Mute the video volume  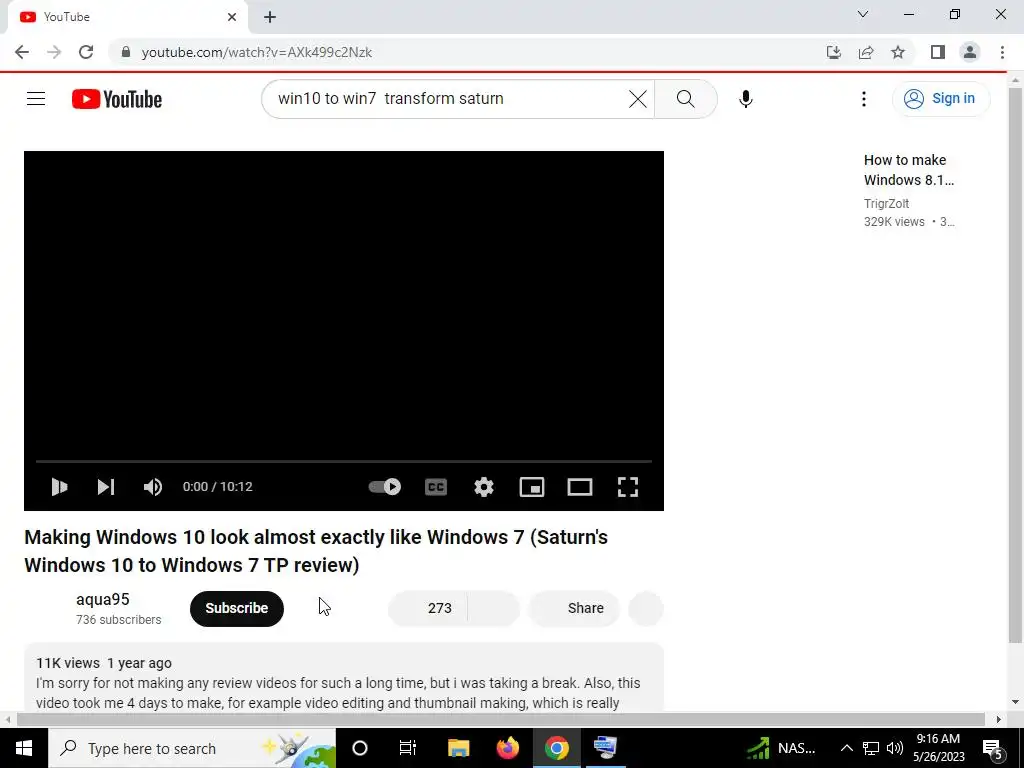tap(153, 487)
